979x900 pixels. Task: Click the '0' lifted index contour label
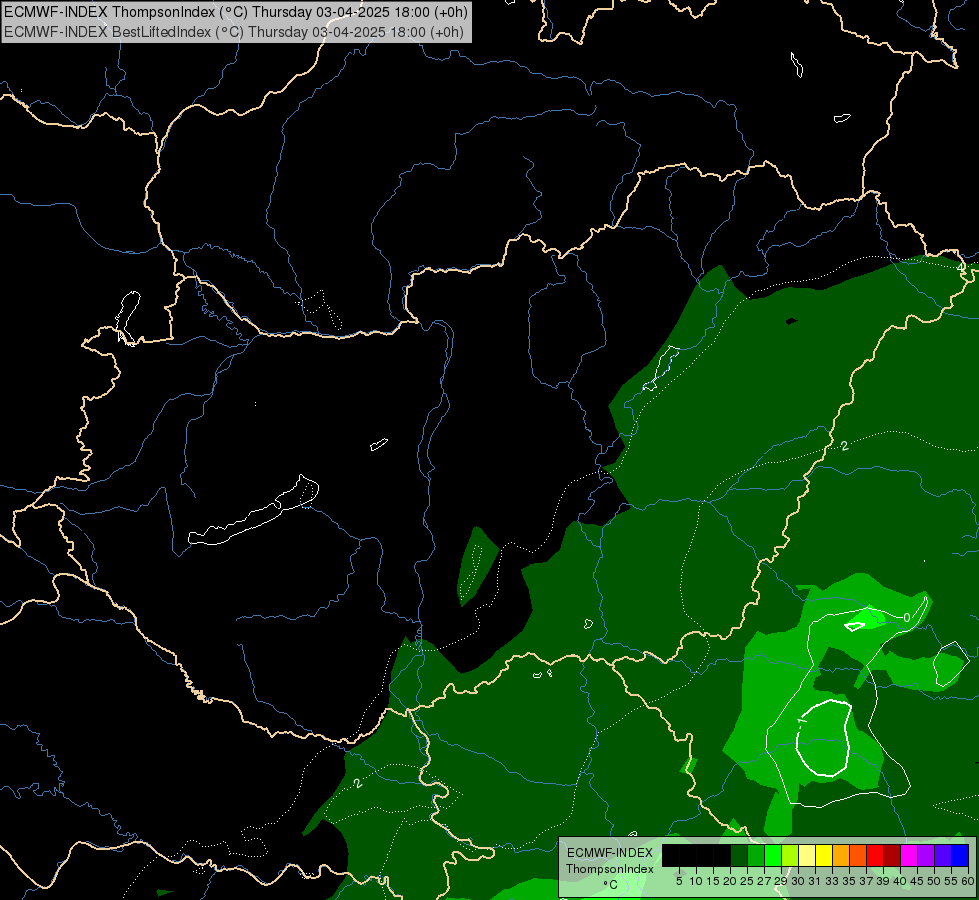click(x=907, y=618)
